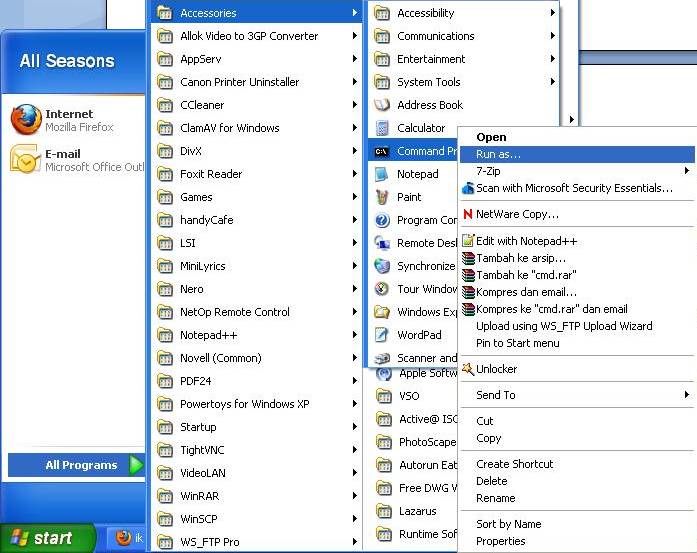Click the Scanner and Camera icon

click(x=382, y=358)
